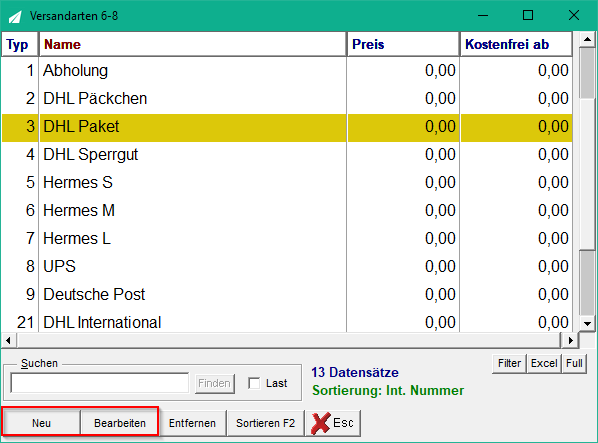
Task: Click the Bearbeiten button
Action: (120, 423)
